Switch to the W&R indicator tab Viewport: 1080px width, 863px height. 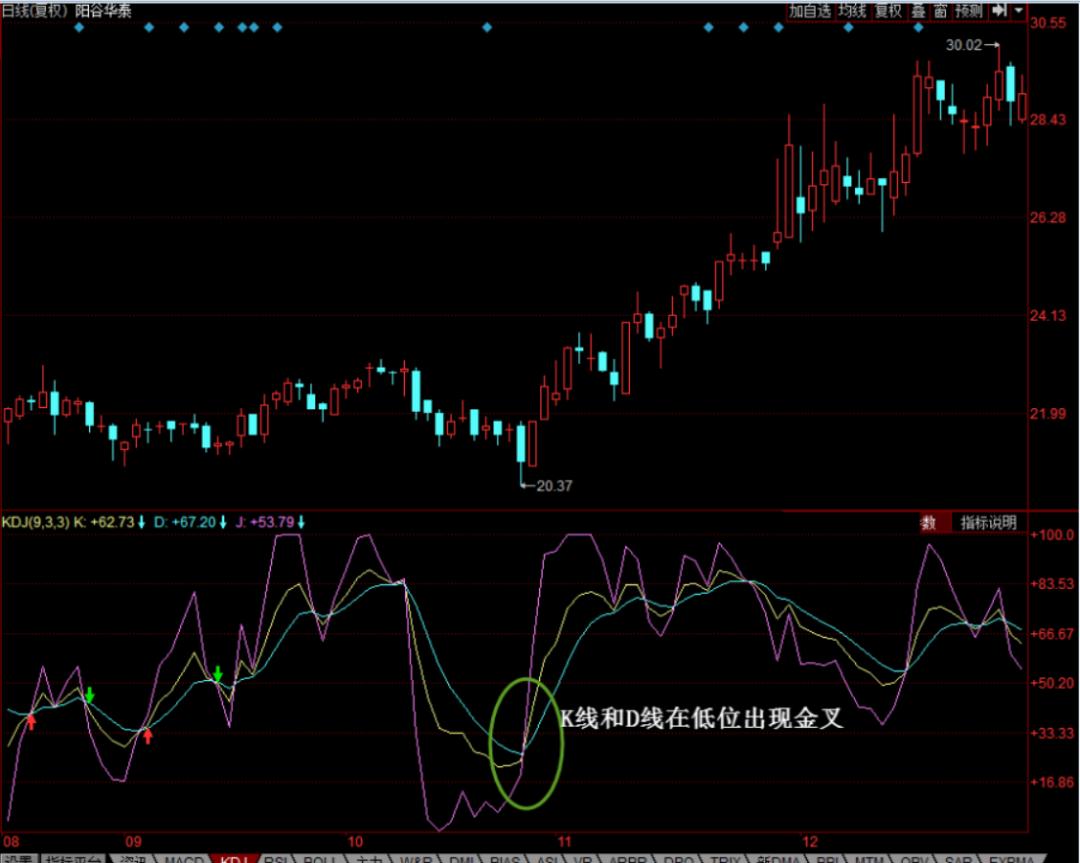[x=416, y=858]
